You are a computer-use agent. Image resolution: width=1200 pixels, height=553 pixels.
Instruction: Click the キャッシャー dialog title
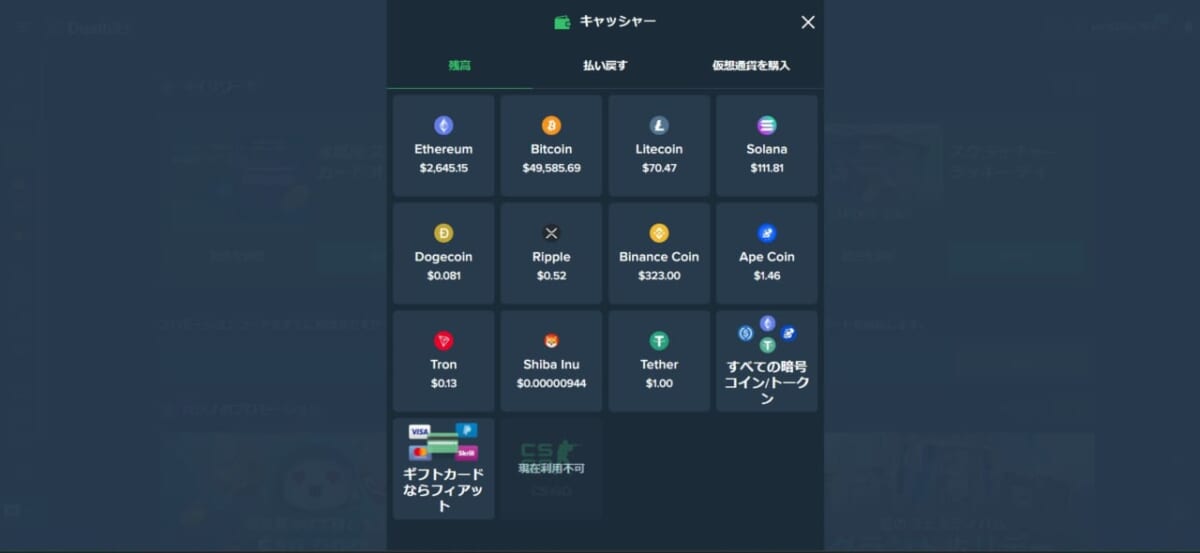[x=617, y=21]
